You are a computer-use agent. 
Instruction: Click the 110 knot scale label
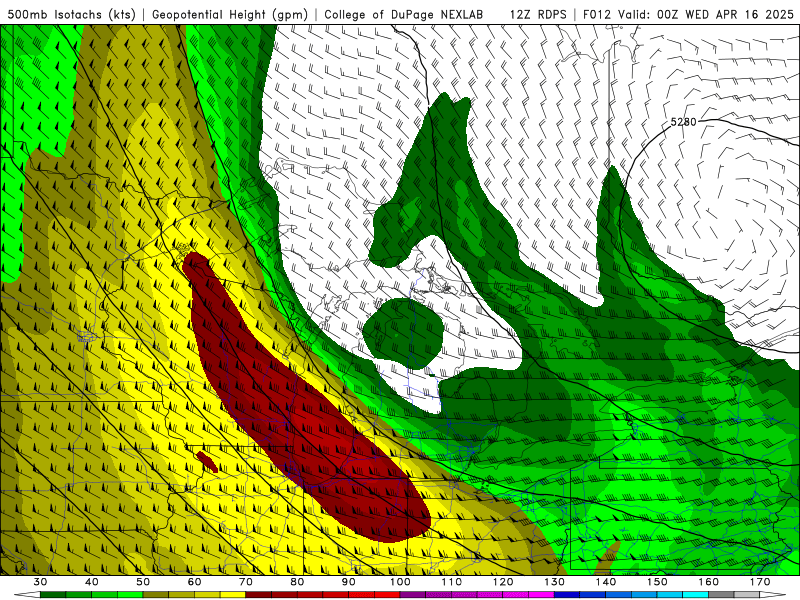coord(452,582)
